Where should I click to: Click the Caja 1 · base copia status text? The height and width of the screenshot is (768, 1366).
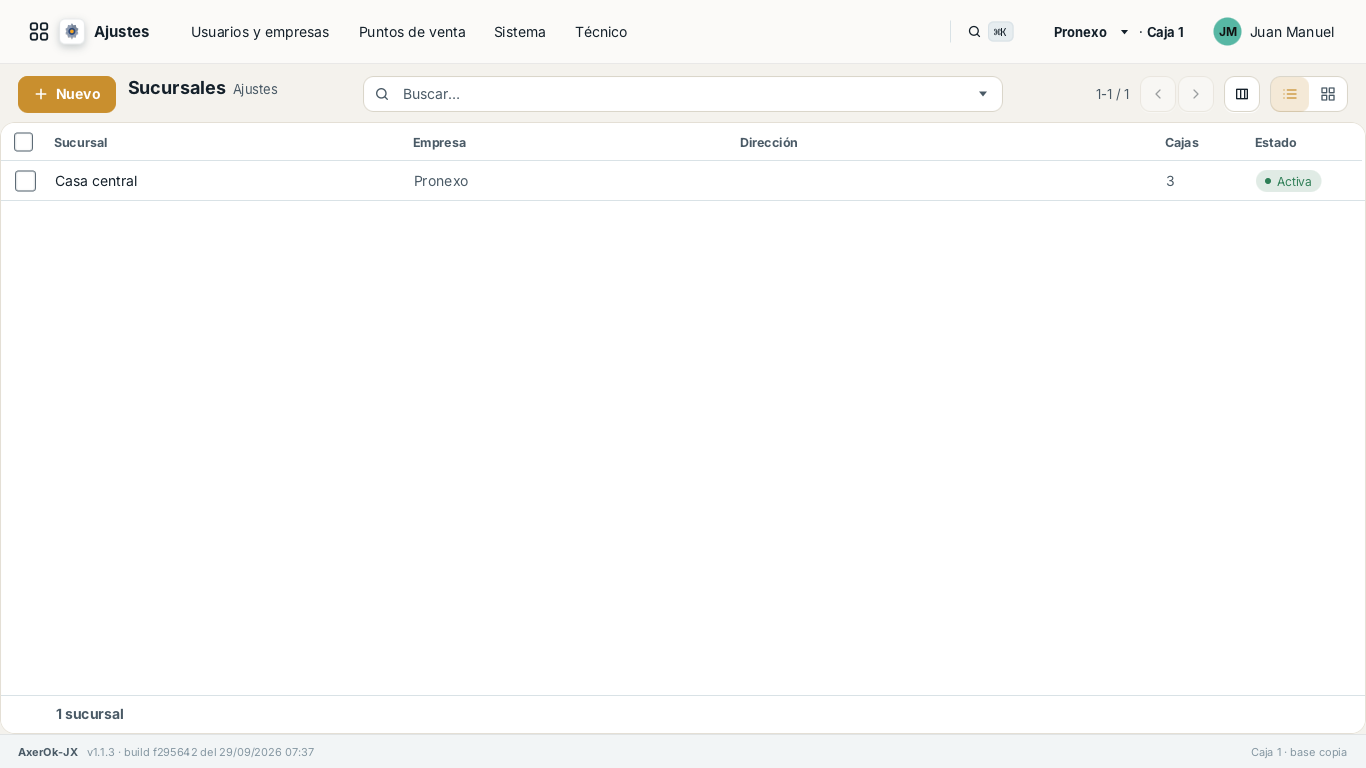coord(1299,752)
